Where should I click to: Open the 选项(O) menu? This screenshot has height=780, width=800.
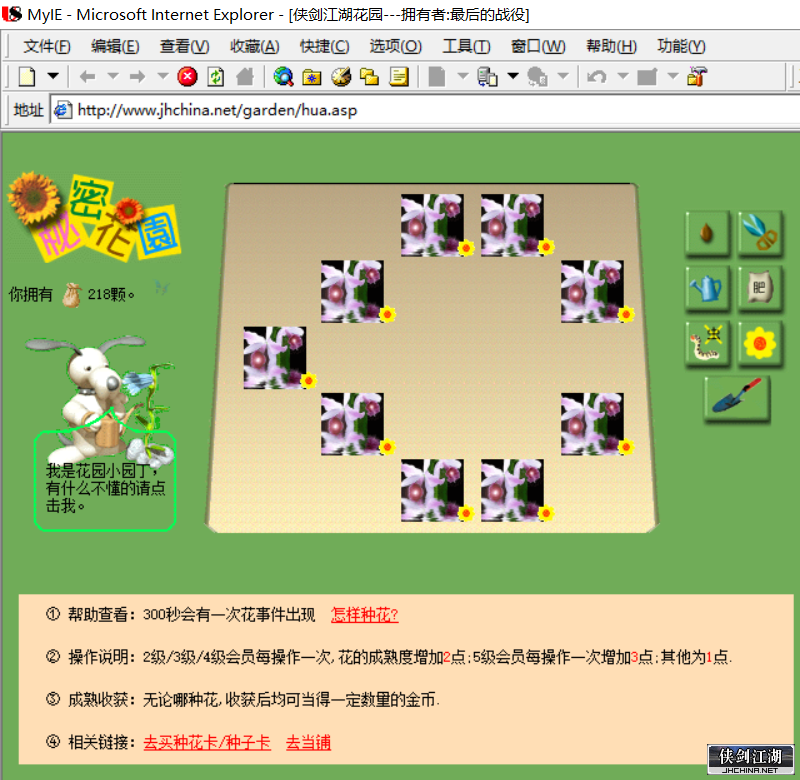395,46
